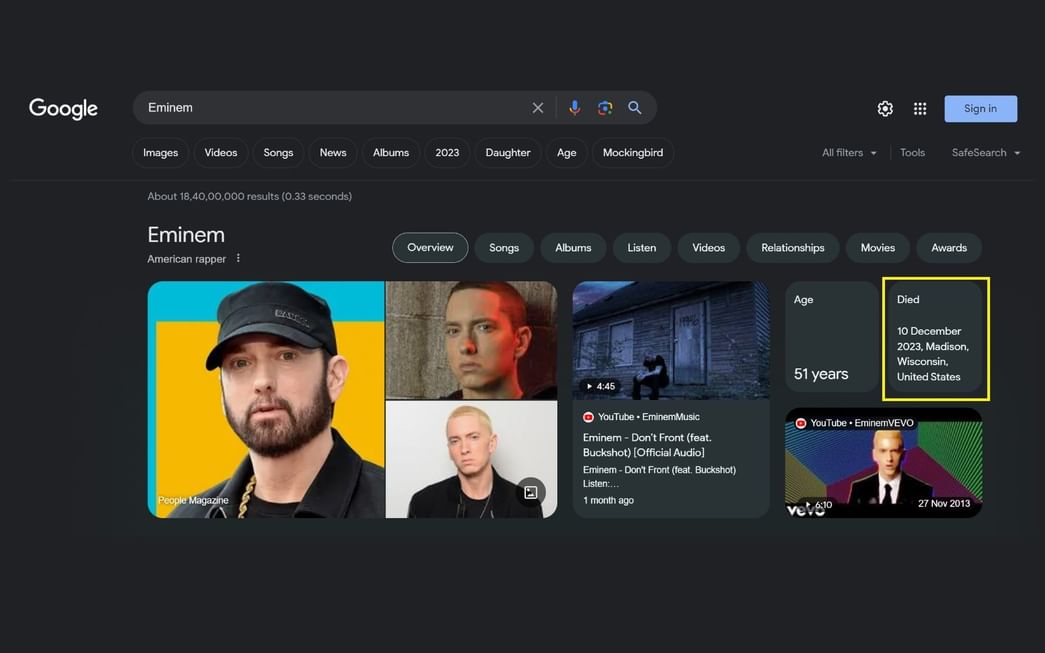
Task: Open options via the three-dot icon near American rapper
Action: coord(237,258)
